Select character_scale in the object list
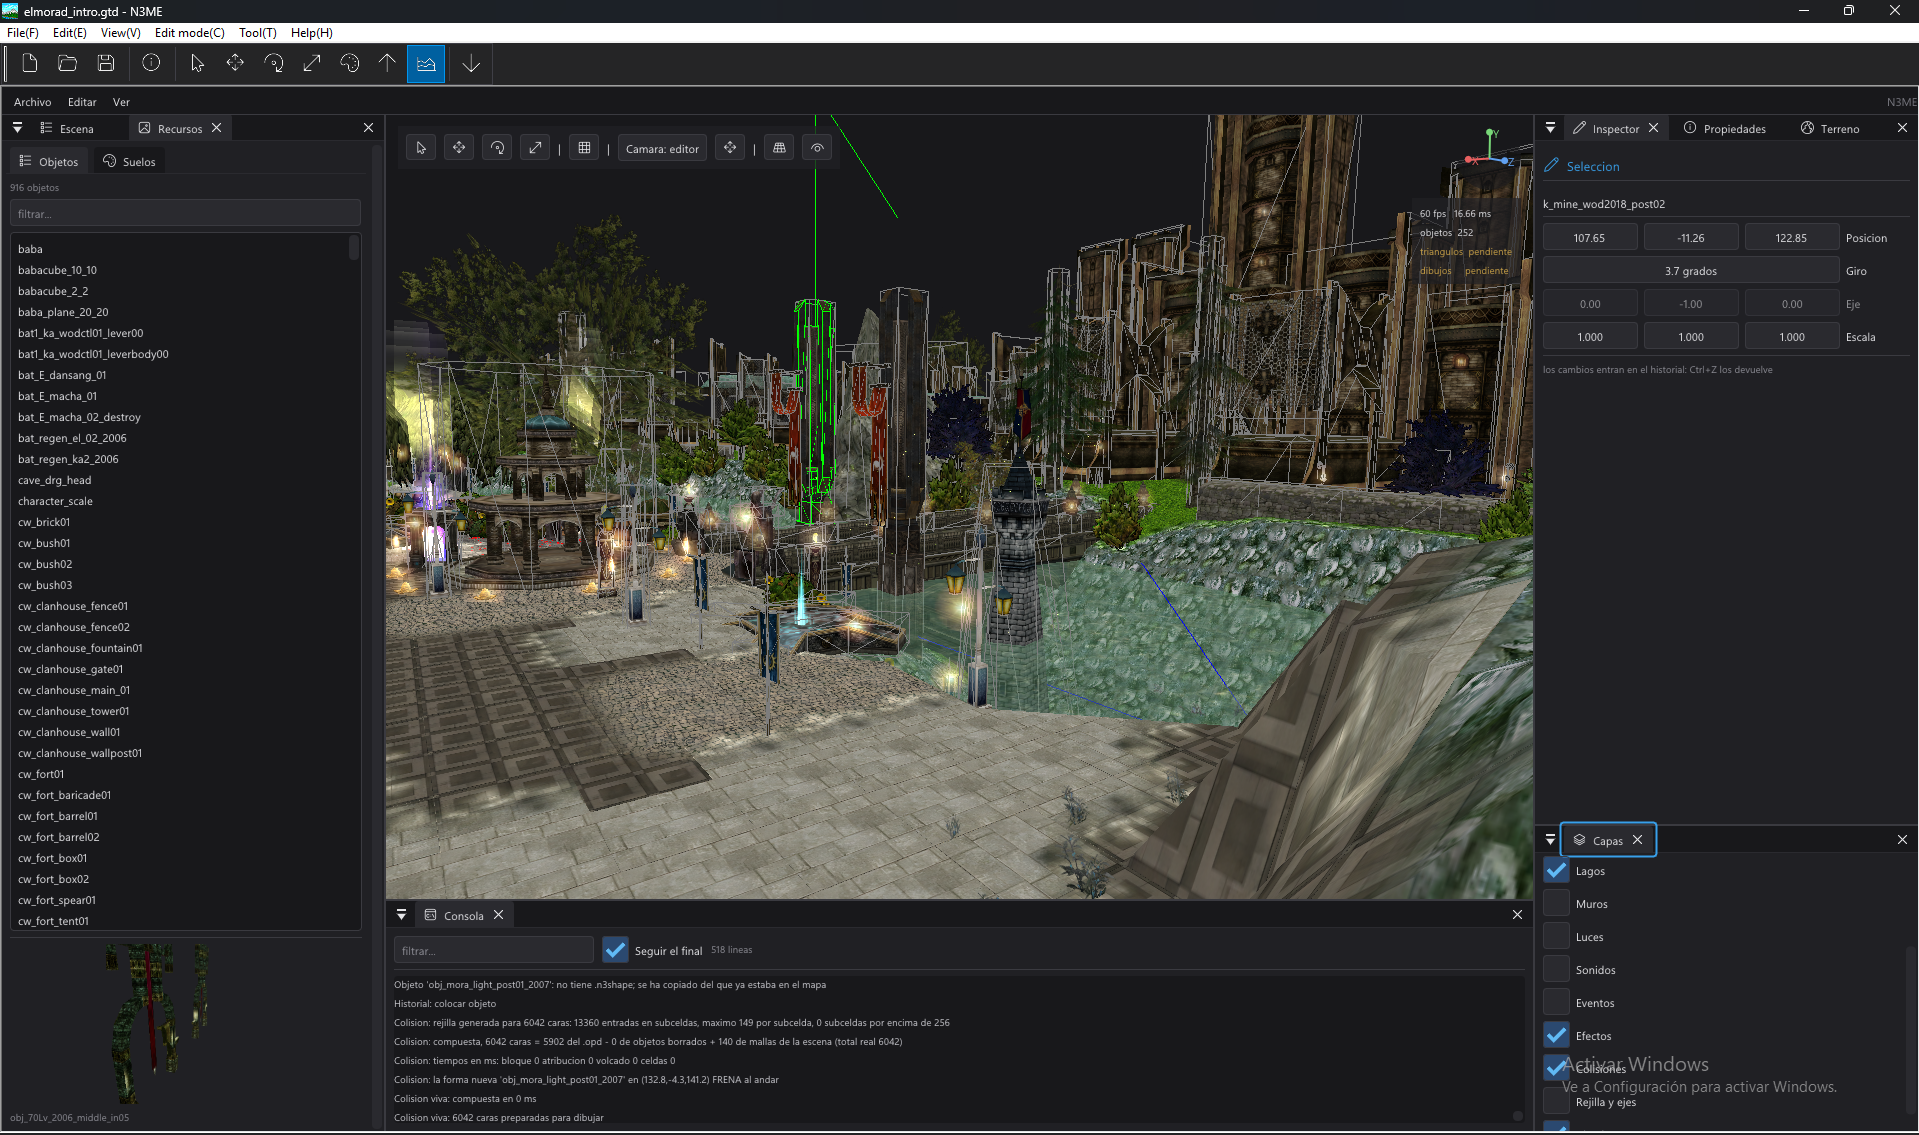The width and height of the screenshot is (1919, 1135). pos(55,501)
